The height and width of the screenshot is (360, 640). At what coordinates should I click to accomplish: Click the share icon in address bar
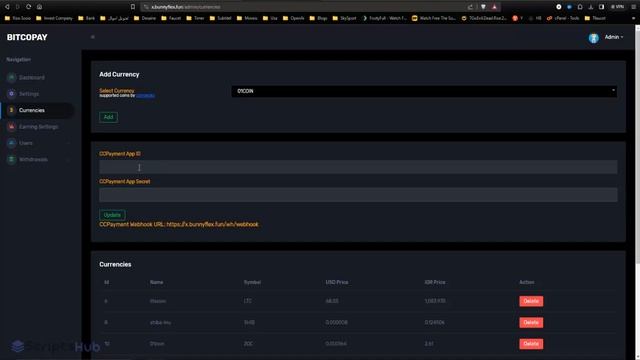click(x=470, y=7)
